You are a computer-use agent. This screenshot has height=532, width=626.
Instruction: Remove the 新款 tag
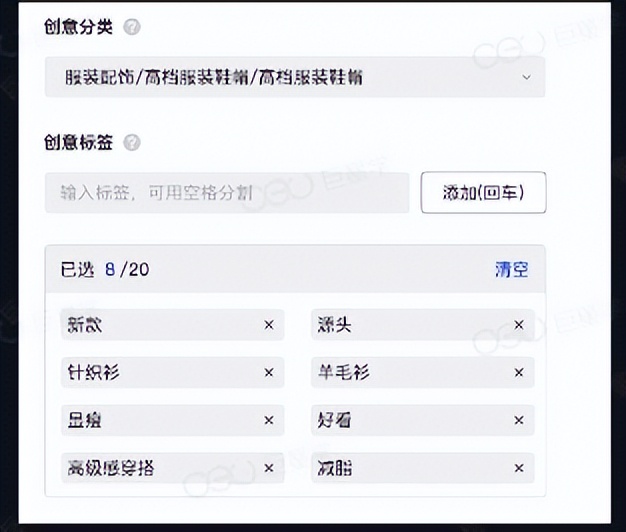[268, 325]
